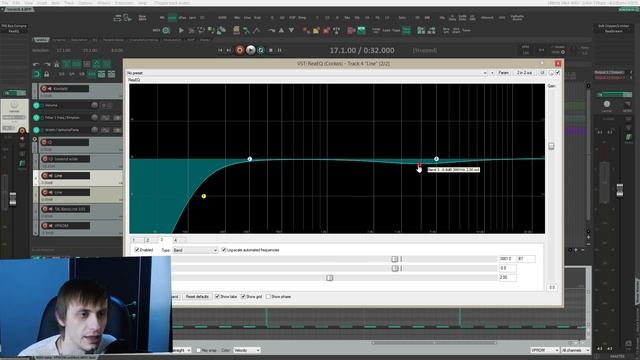Toggle the Show tabs checkbox

tap(217, 296)
